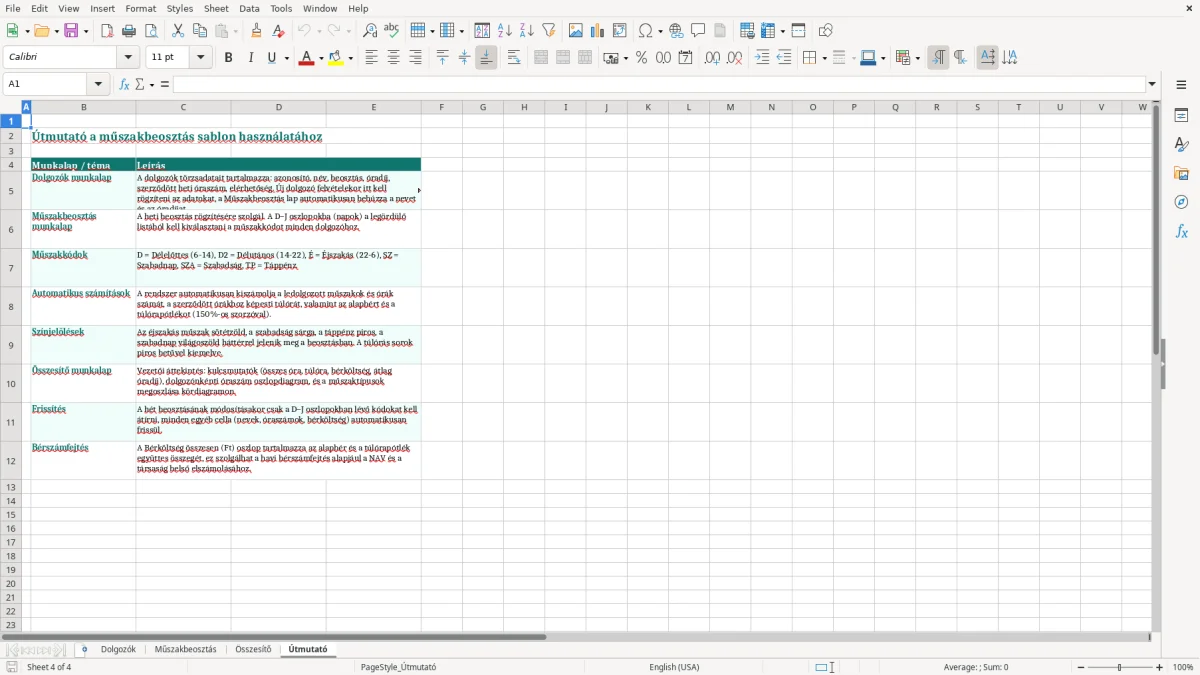This screenshot has height=675, width=1200.
Task: Open the font size dropdown
Action: pyautogui.click(x=200, y=58)
